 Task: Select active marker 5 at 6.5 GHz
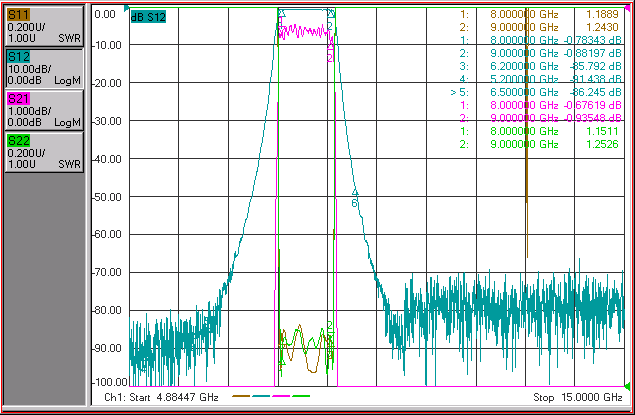click(x=535, y=92)
